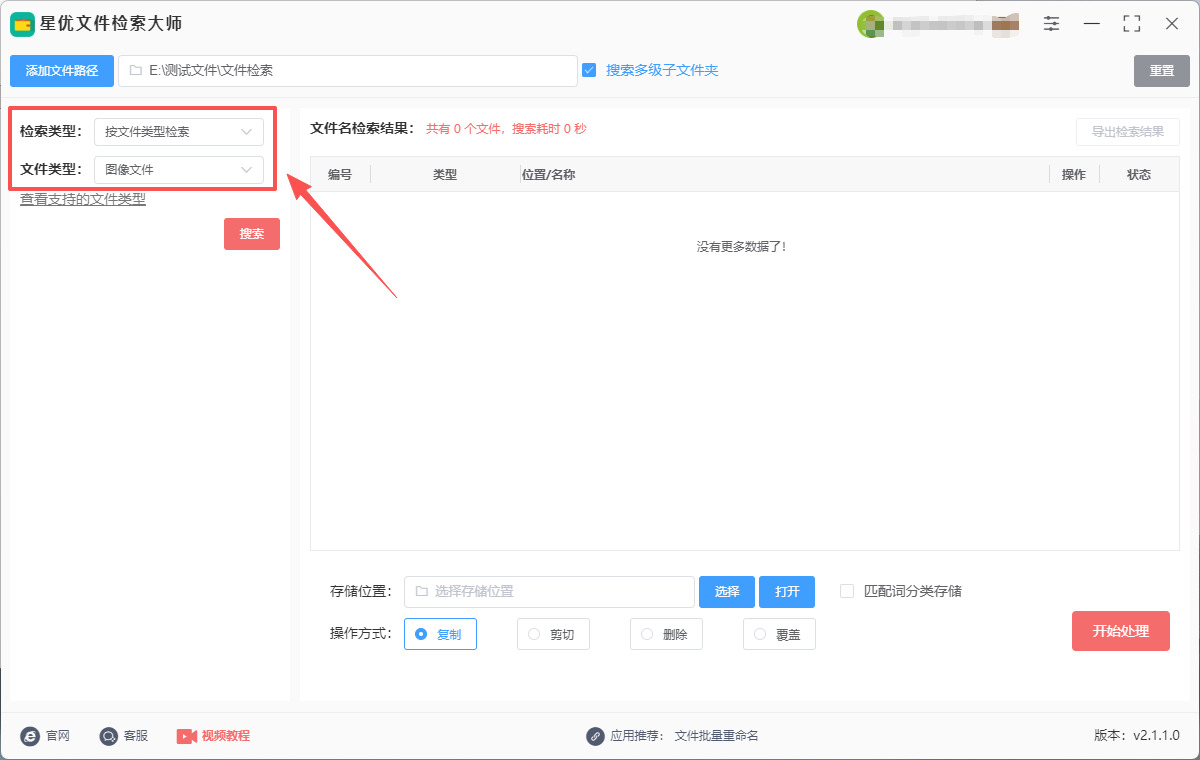
Task: Click the 操作 column header
Action: tap(1074, 174)
